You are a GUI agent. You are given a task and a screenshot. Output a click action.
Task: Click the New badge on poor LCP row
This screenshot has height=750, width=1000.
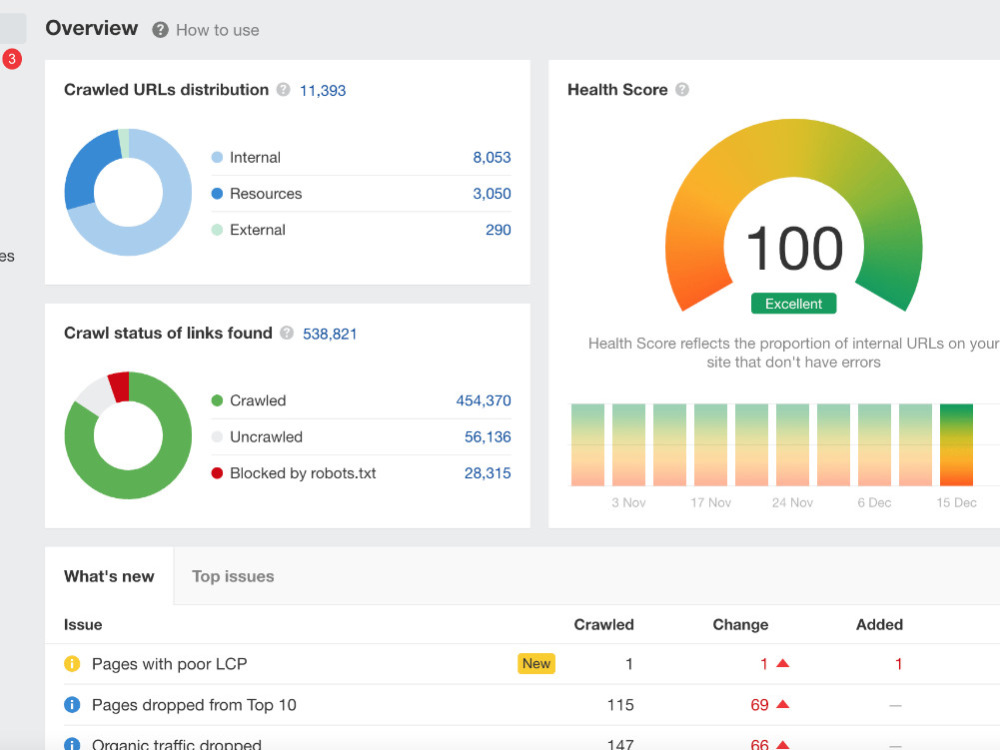tap(536, 664)
